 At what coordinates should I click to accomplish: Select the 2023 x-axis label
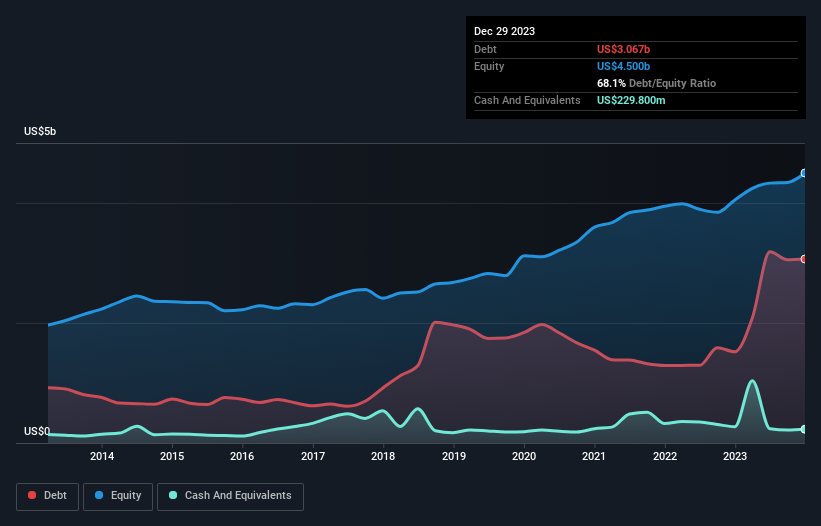tap(735, 456)
